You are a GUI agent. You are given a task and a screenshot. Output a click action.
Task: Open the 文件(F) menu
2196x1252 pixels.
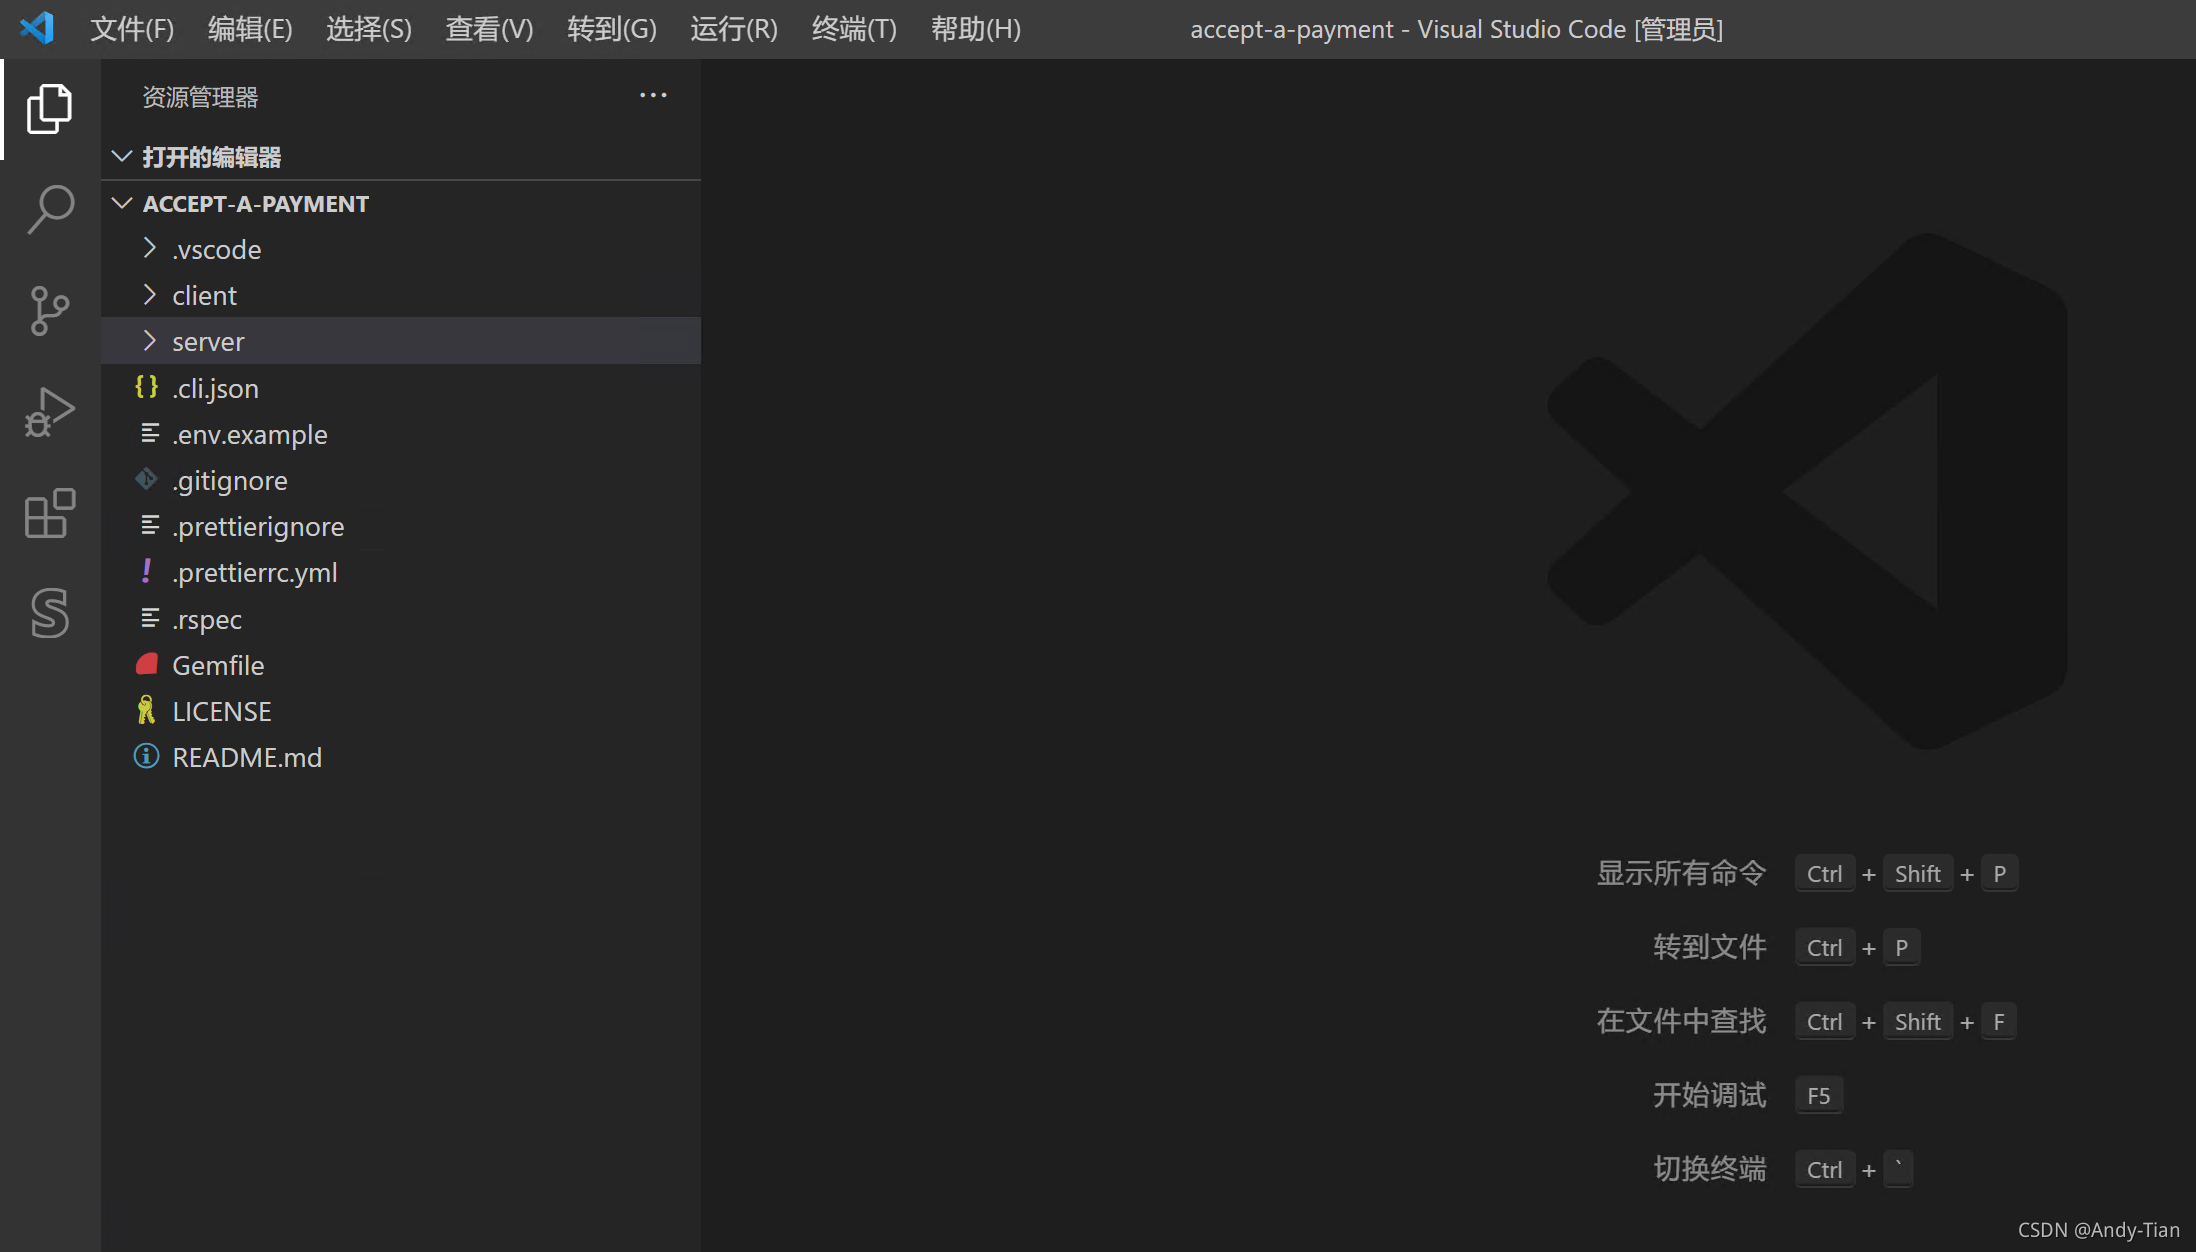(132, 29)
